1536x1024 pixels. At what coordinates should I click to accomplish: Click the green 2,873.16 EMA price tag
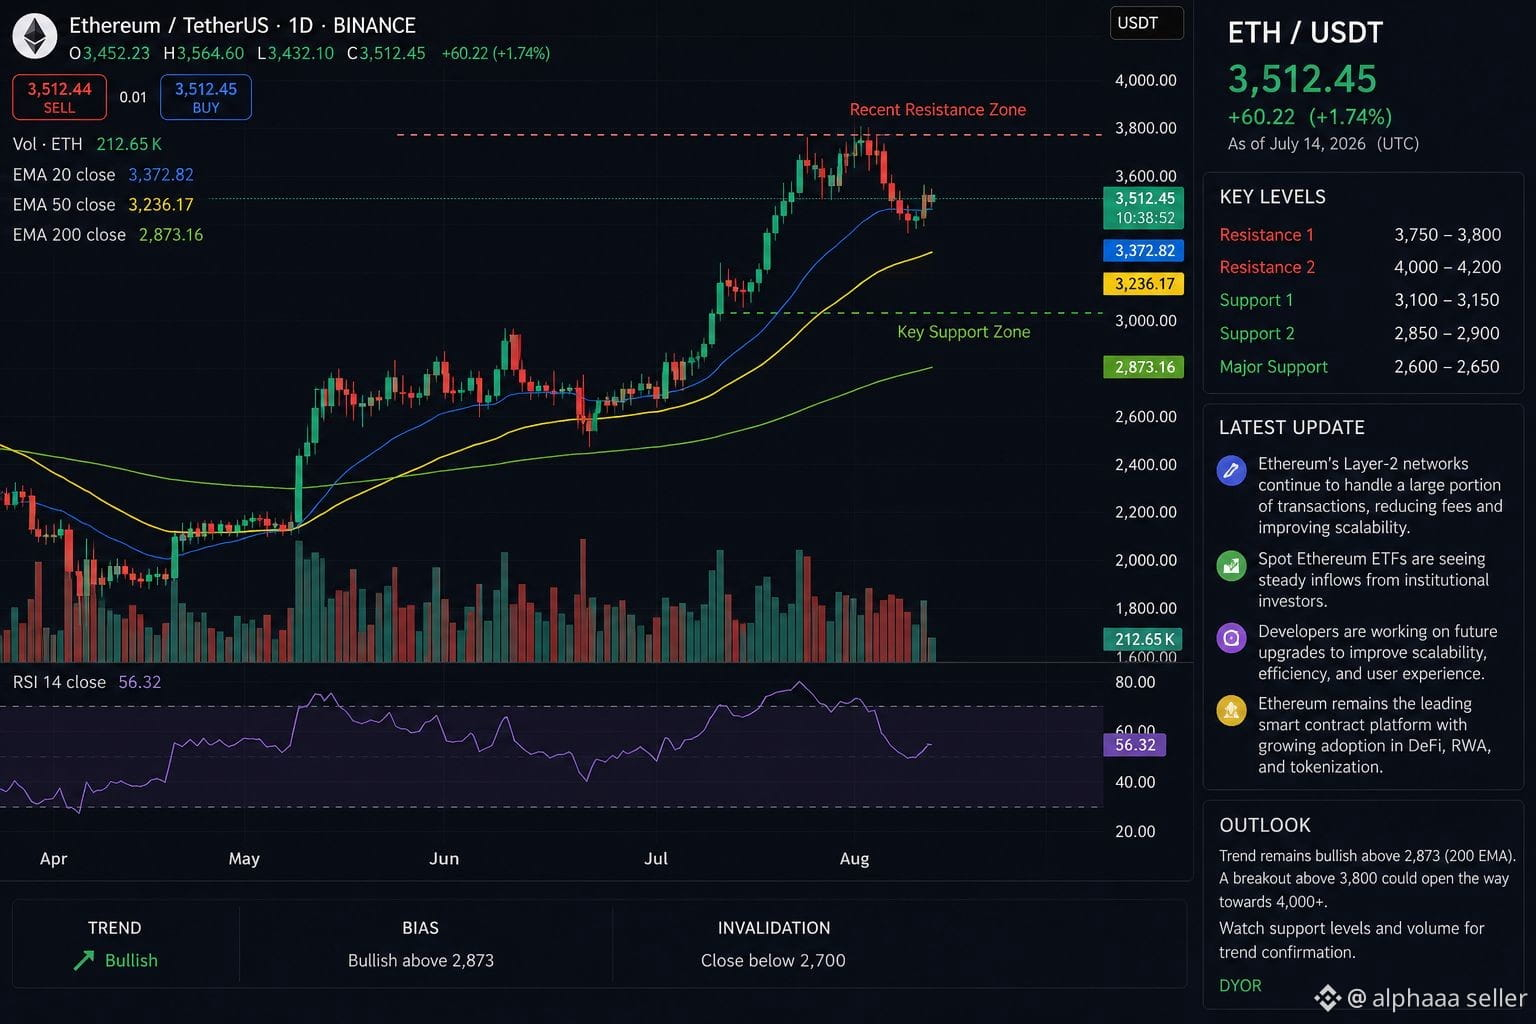tap(1144, 367)
